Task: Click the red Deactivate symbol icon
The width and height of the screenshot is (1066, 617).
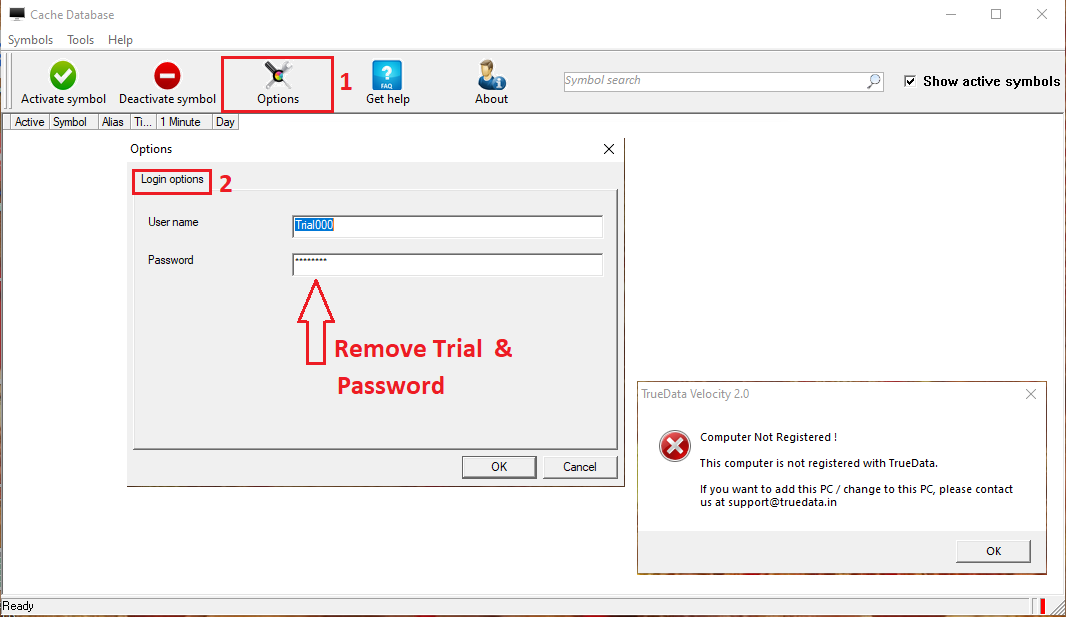Action: (x=167, y=75)
